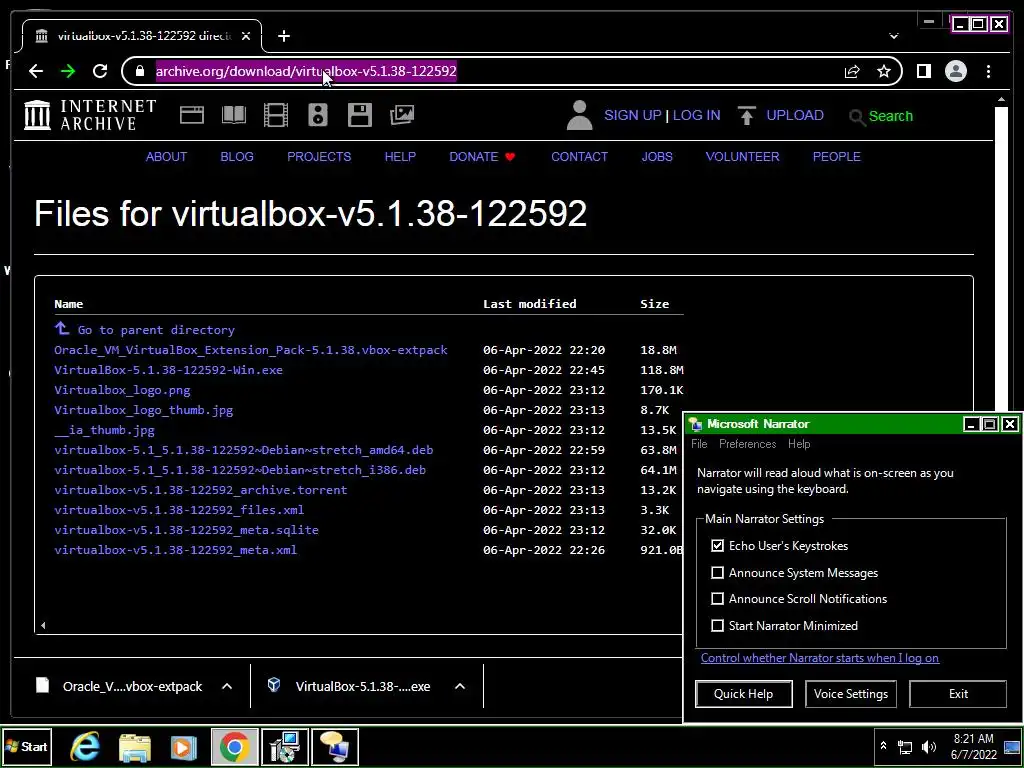1024x768 pixels.
Task: Open the downloaded Oracle_V....vbox-extpack item
Action: click(x=119, y=686)
